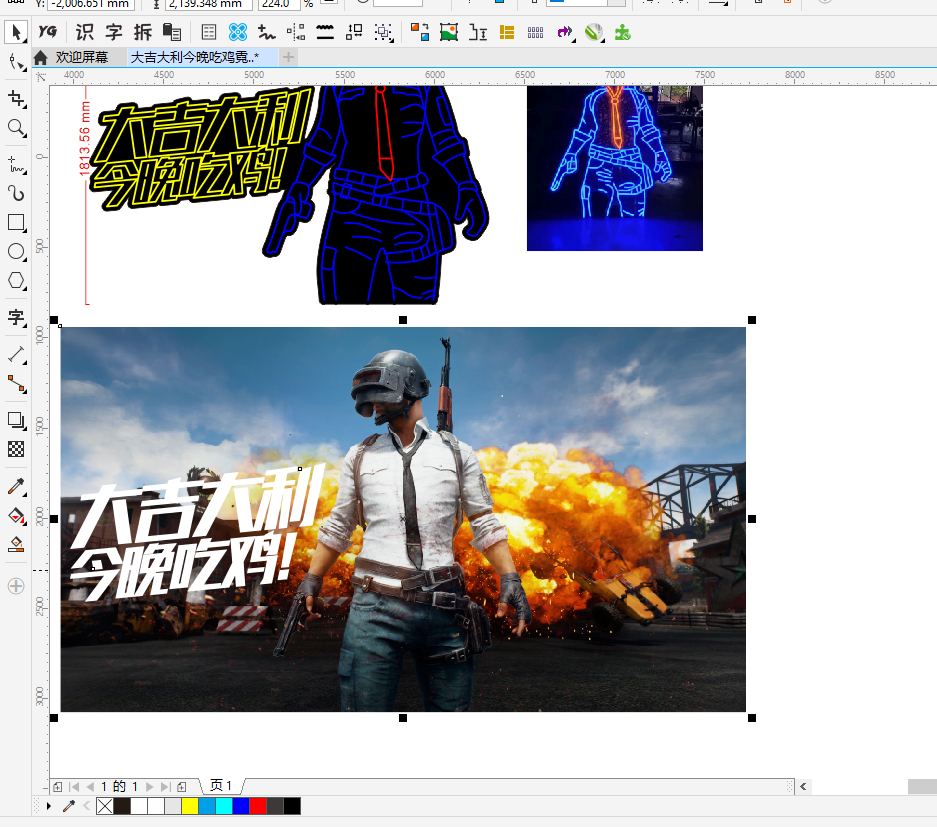Click the YG plugin icon
The height and width of the screenshot is (827, 937).
[48, 32]
